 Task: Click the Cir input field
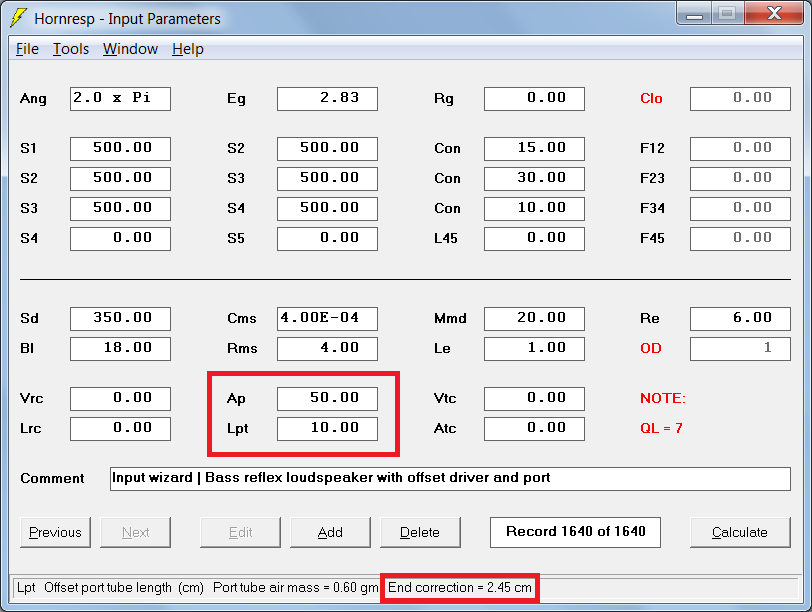(x=741, y=99)
